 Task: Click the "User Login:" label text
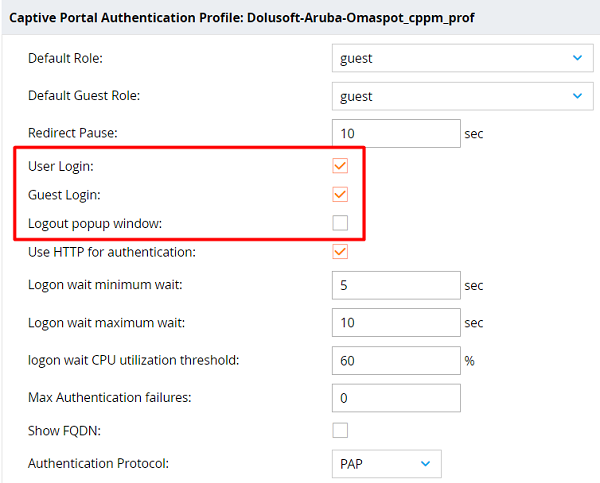coord(61,165)
